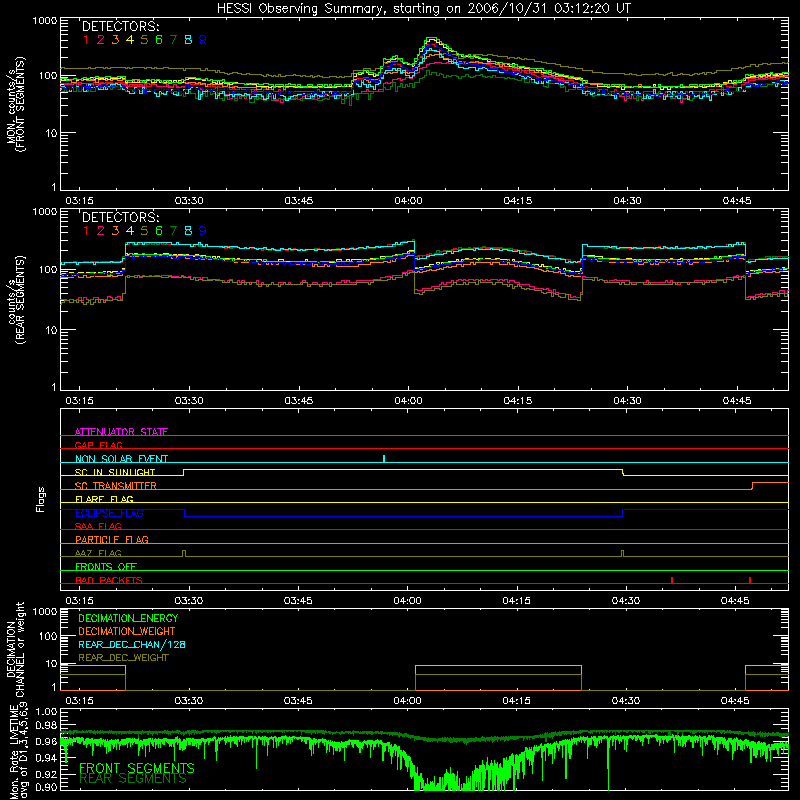Click the DECIMATION_ENERGY legend entry
The width and height of the screenshot is (800, 800).
128,618
